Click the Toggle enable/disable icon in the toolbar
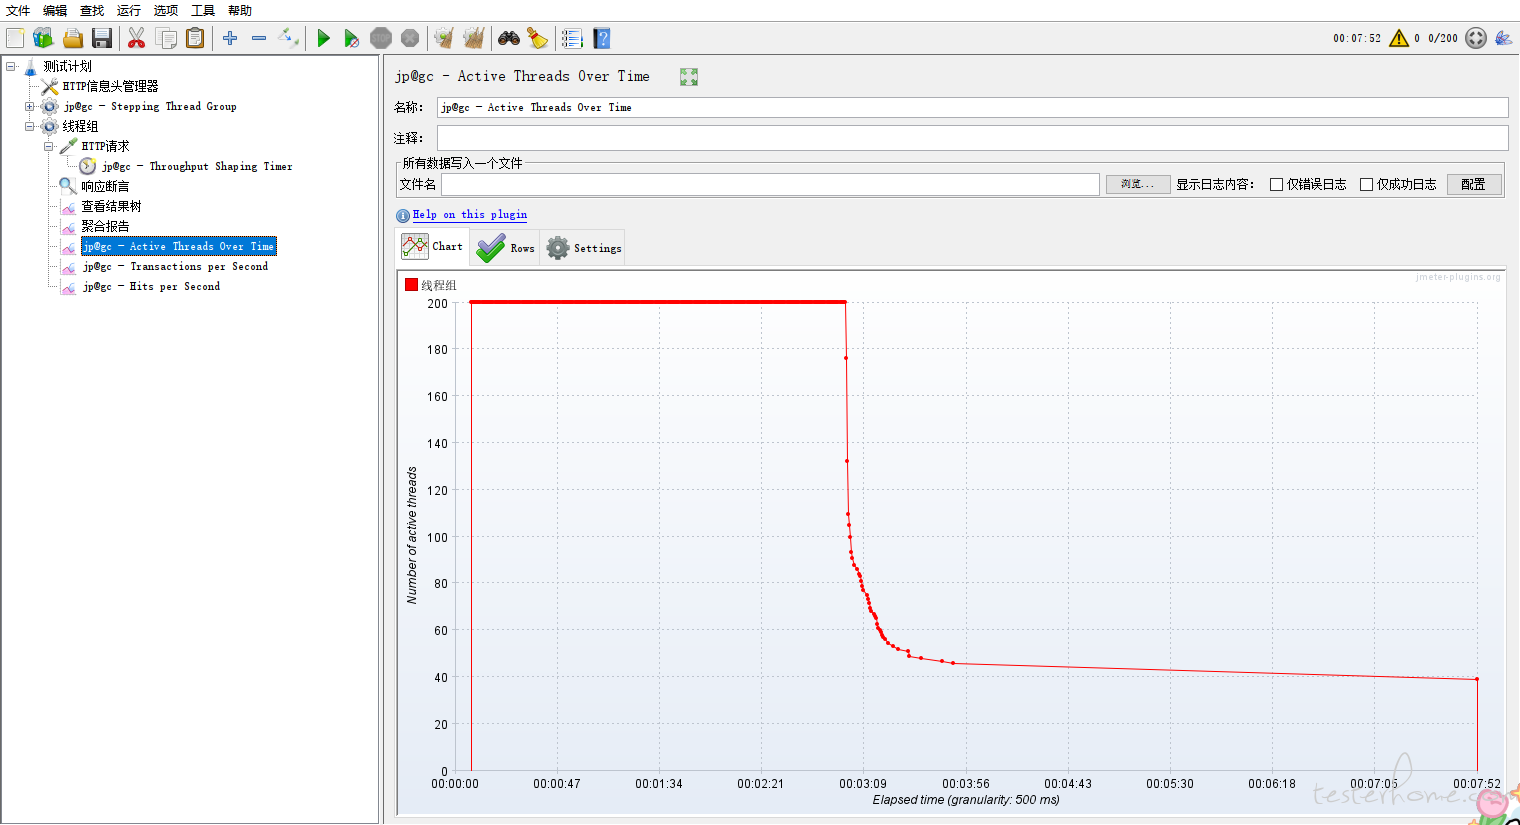This screenshot has width=1520, height=825. [288, 38]
